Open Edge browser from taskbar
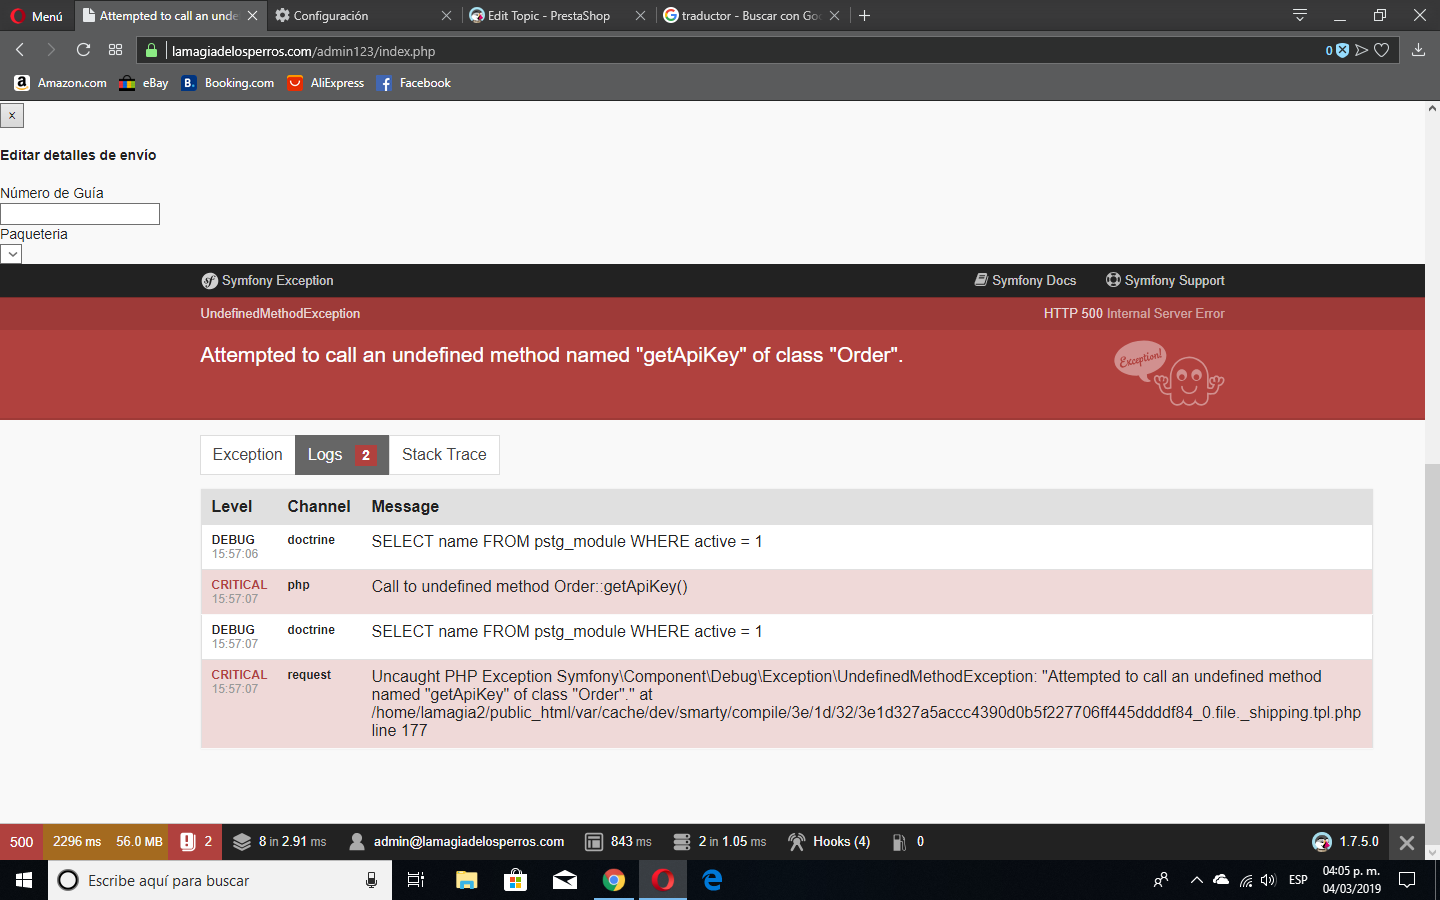This screenshot has height=900, width=1440. 712,880
